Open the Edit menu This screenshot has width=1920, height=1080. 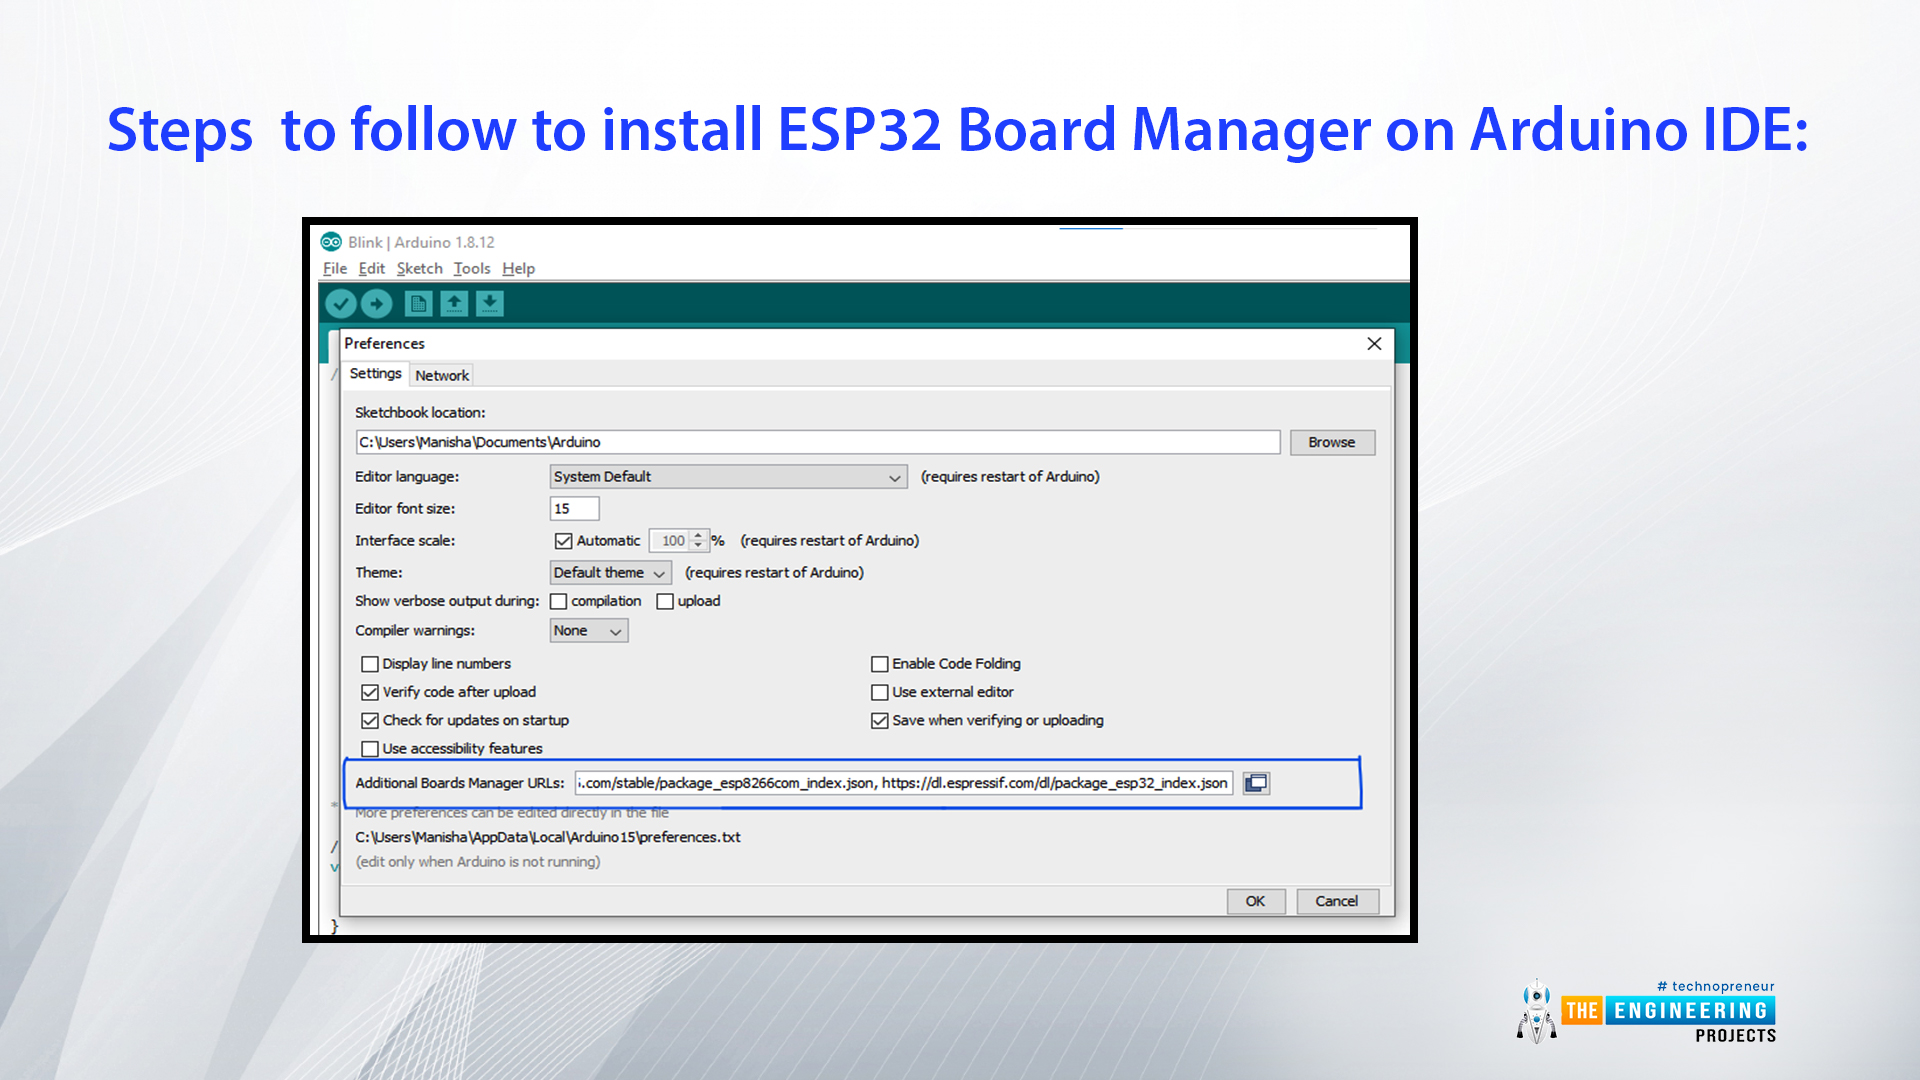tap(371, 269)
